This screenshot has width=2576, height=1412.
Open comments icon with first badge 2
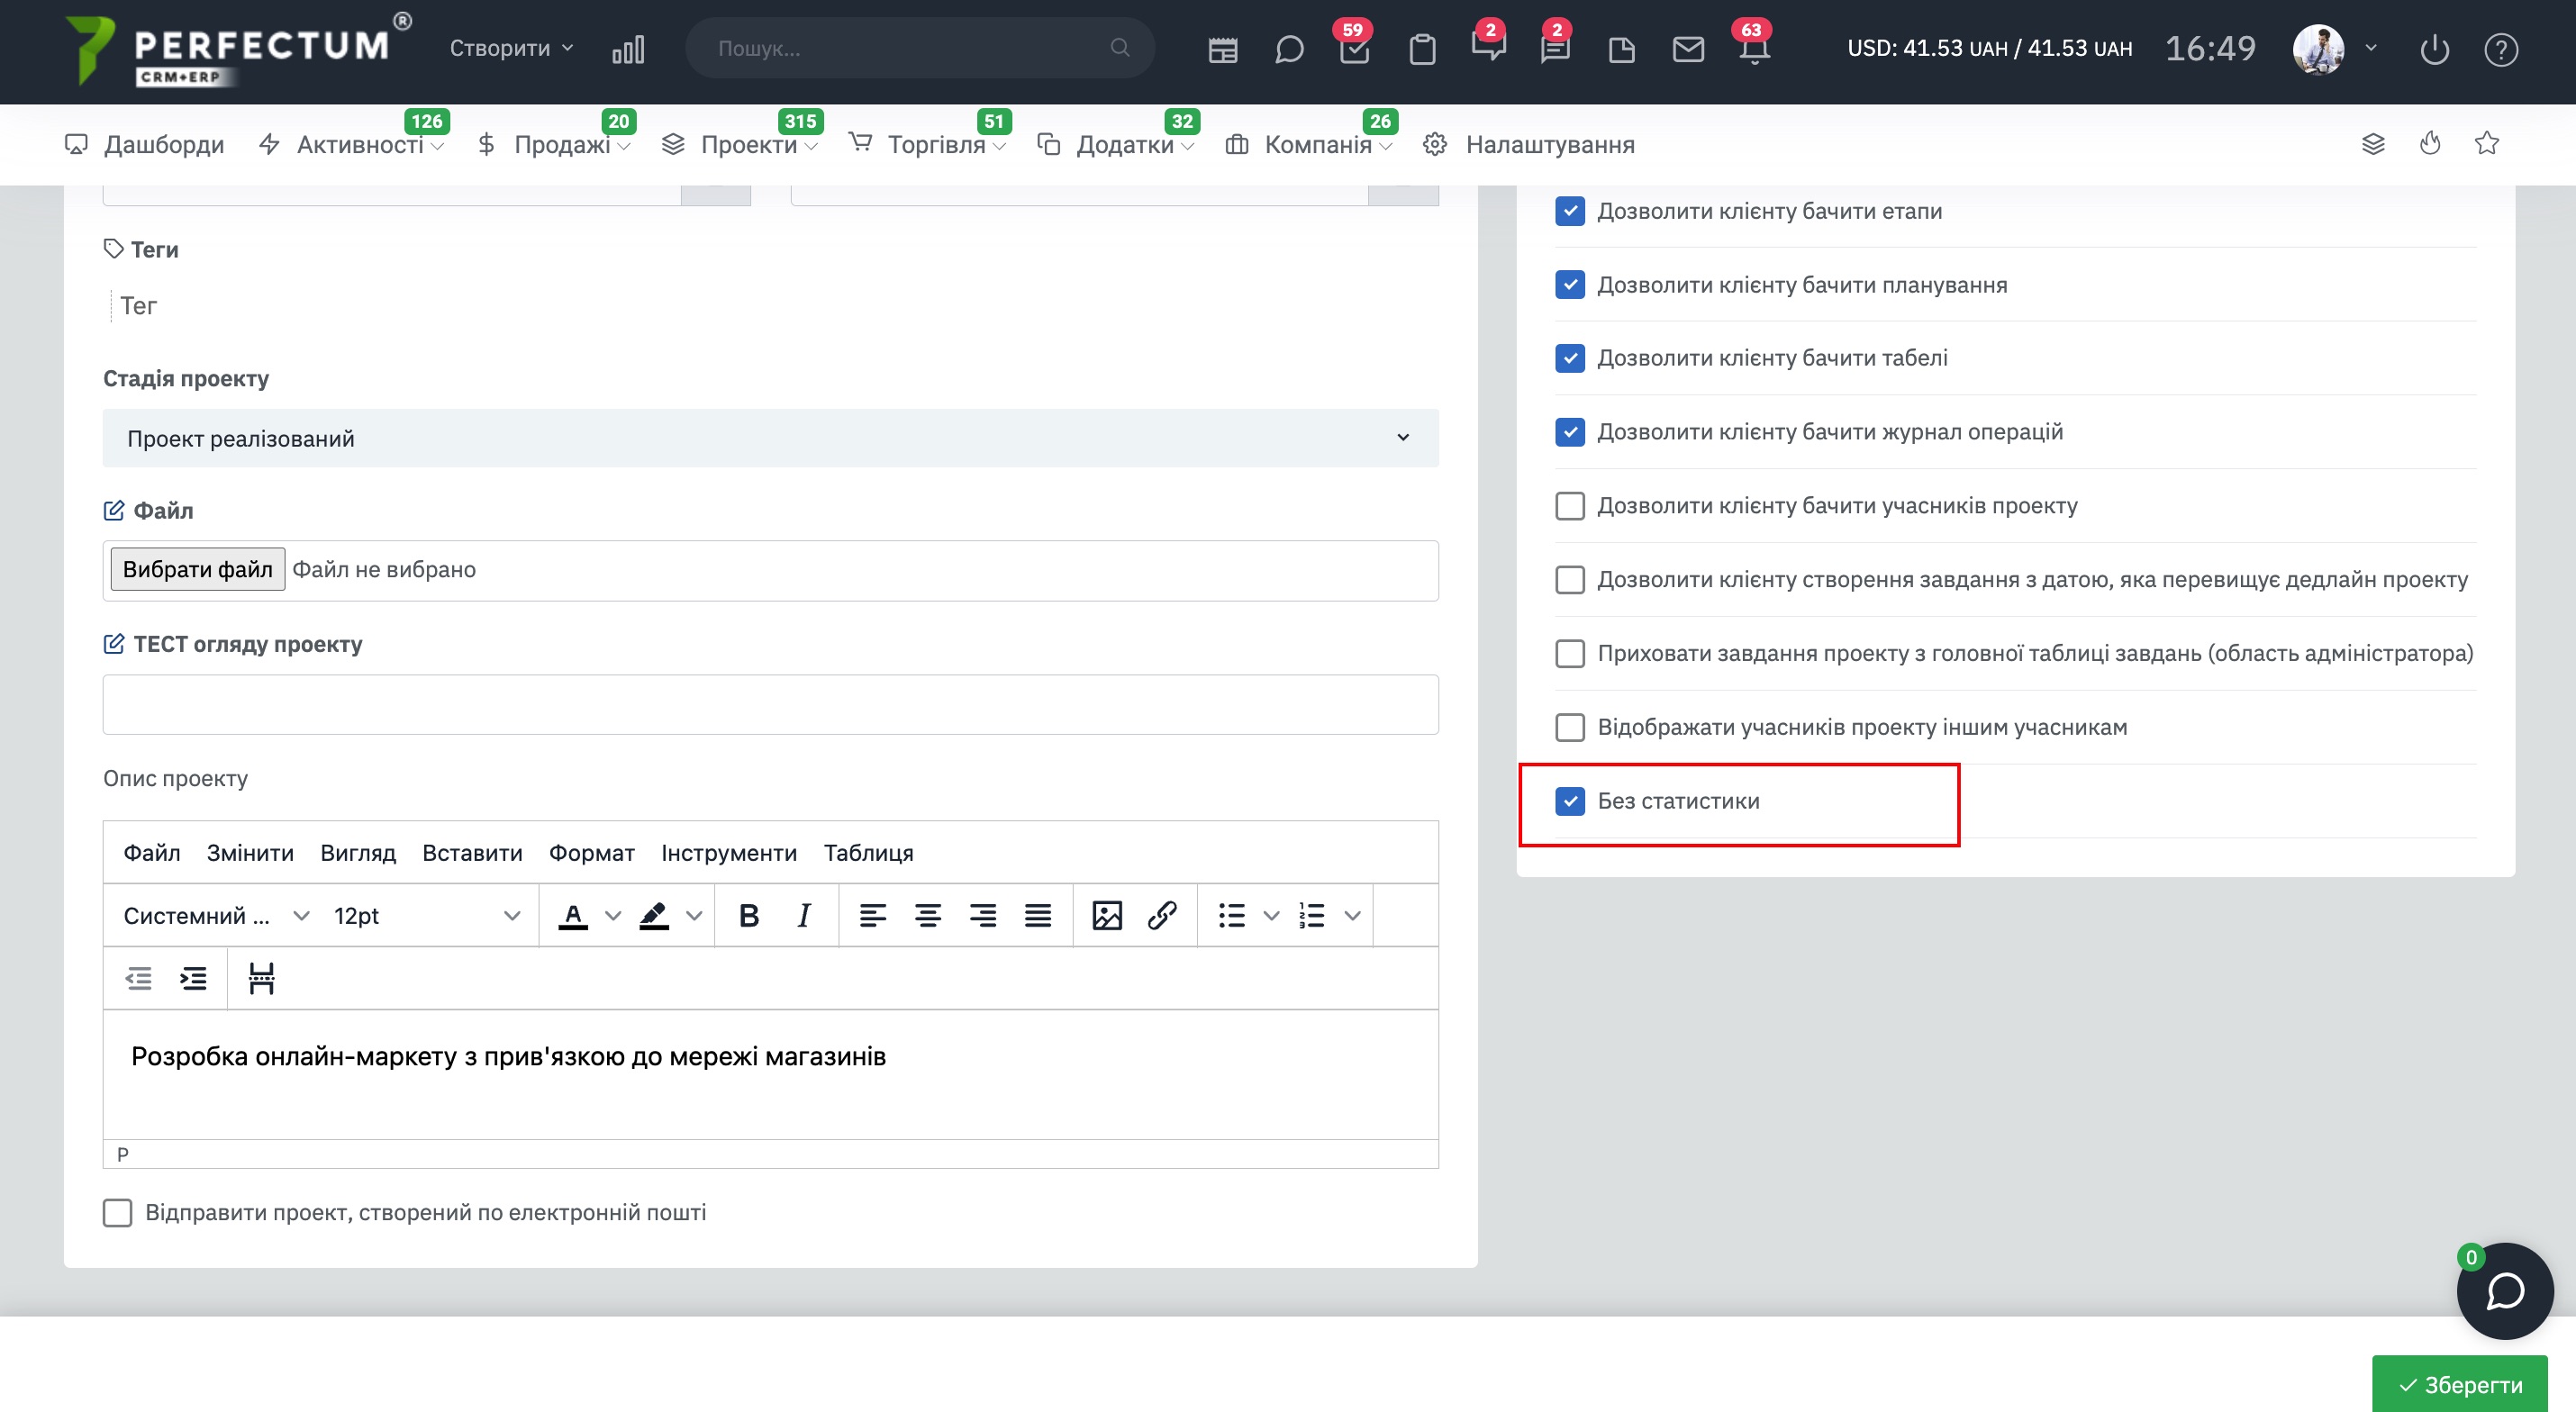[x=1488, y=47]
